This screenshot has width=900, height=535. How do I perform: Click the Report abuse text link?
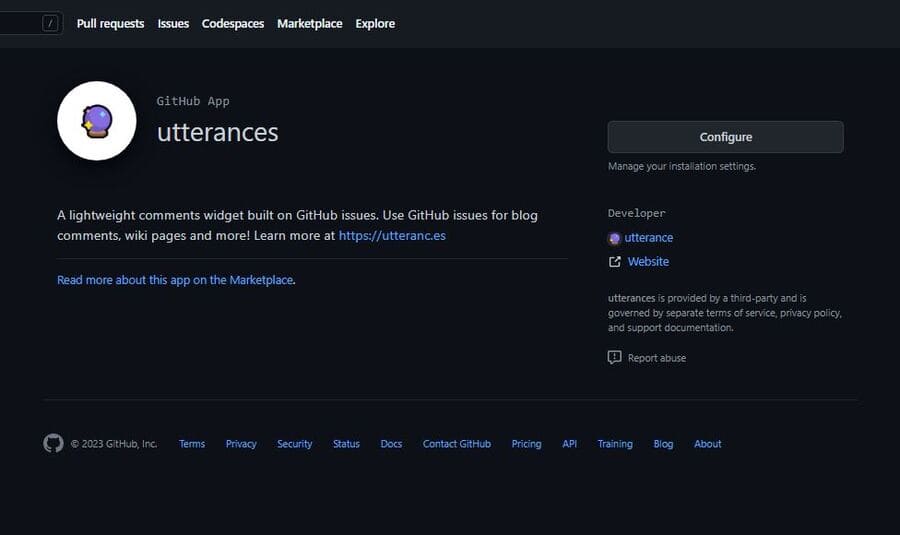(x=657, y=358)
